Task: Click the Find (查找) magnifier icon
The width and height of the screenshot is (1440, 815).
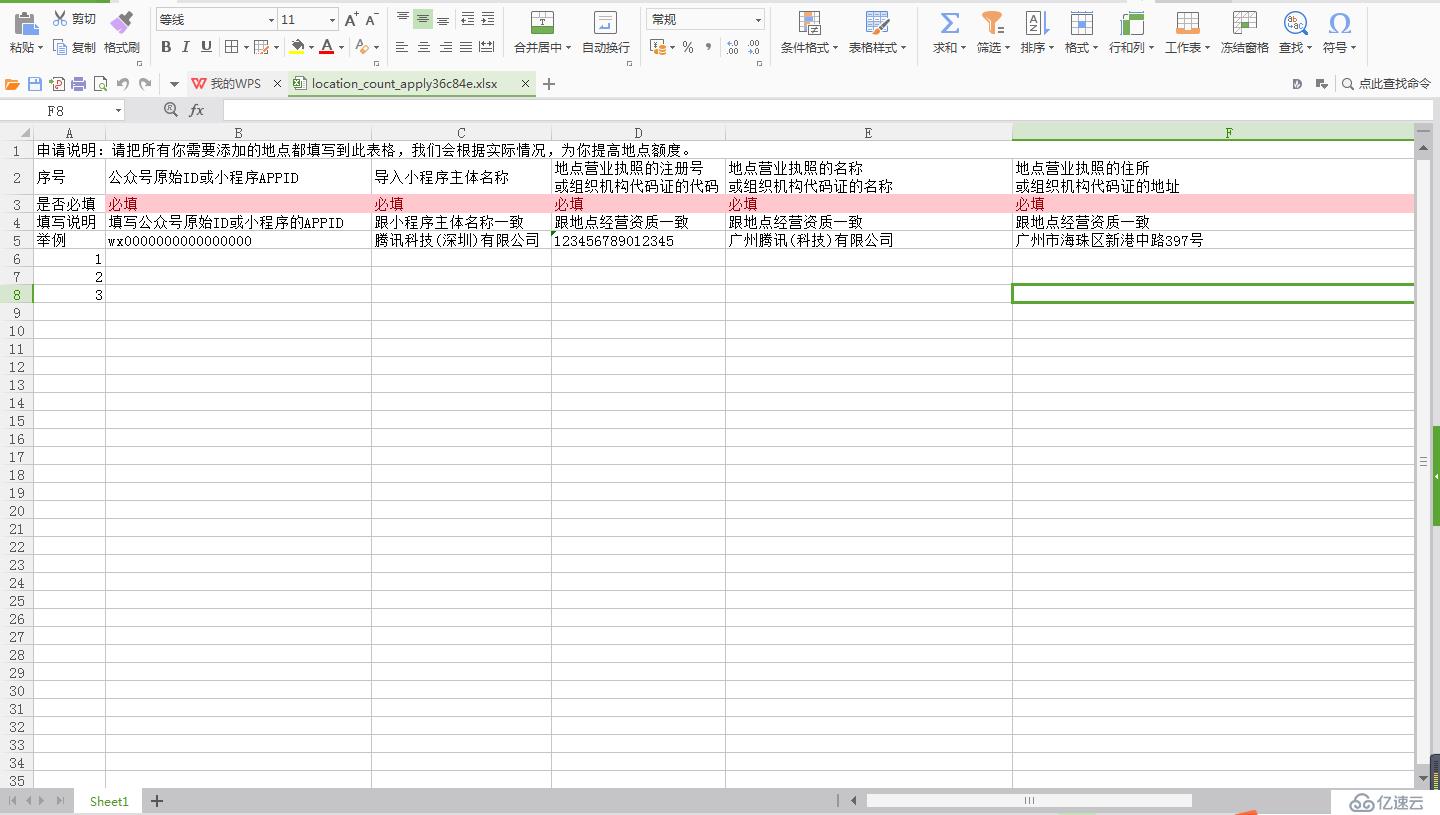Action: pyautogui.click(x=1295, y=24)
